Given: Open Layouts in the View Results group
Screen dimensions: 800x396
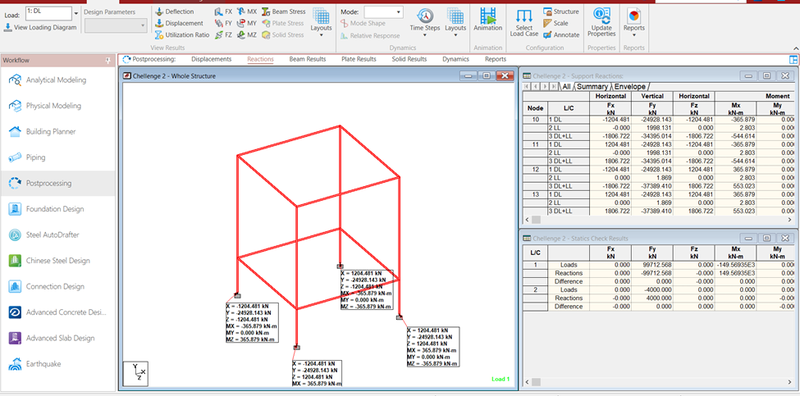Looking at the screenshot, I should point(321,22).
